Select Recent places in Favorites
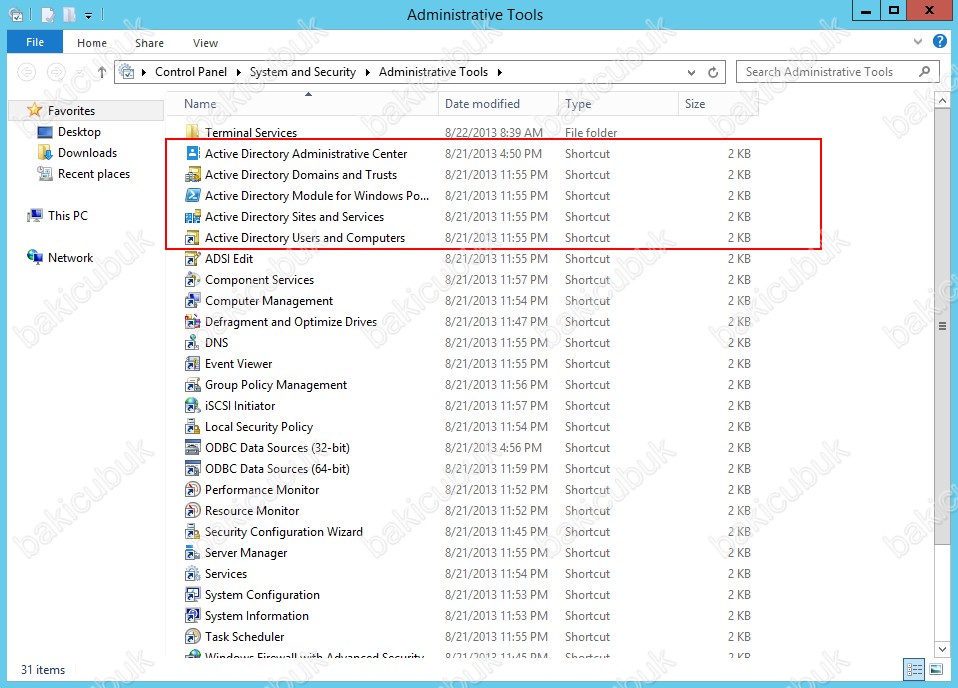Viewport: 958px width, 688px height. (x=93, y=174)
